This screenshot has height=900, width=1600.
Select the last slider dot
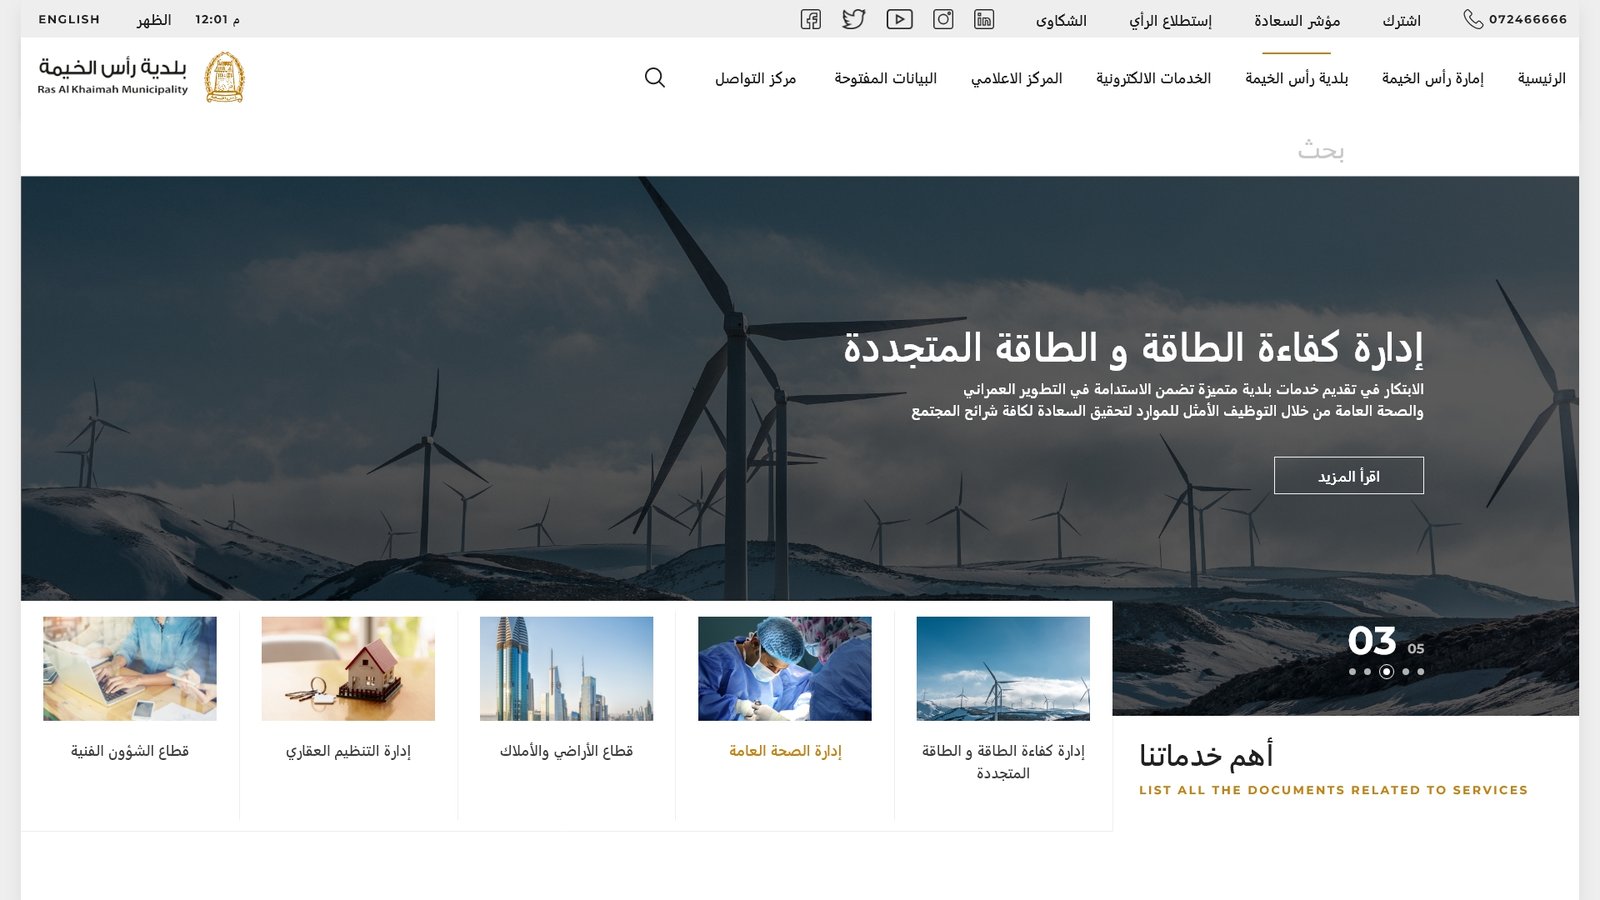point(1421,672)
